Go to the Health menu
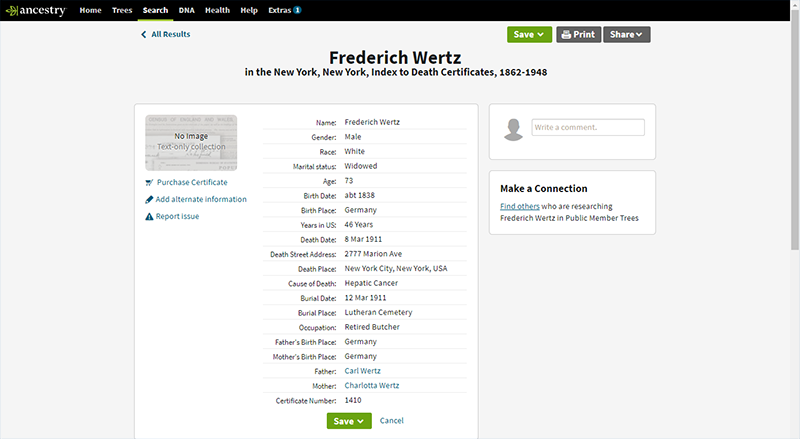The image size is (800, 439). tap(217, 10)
